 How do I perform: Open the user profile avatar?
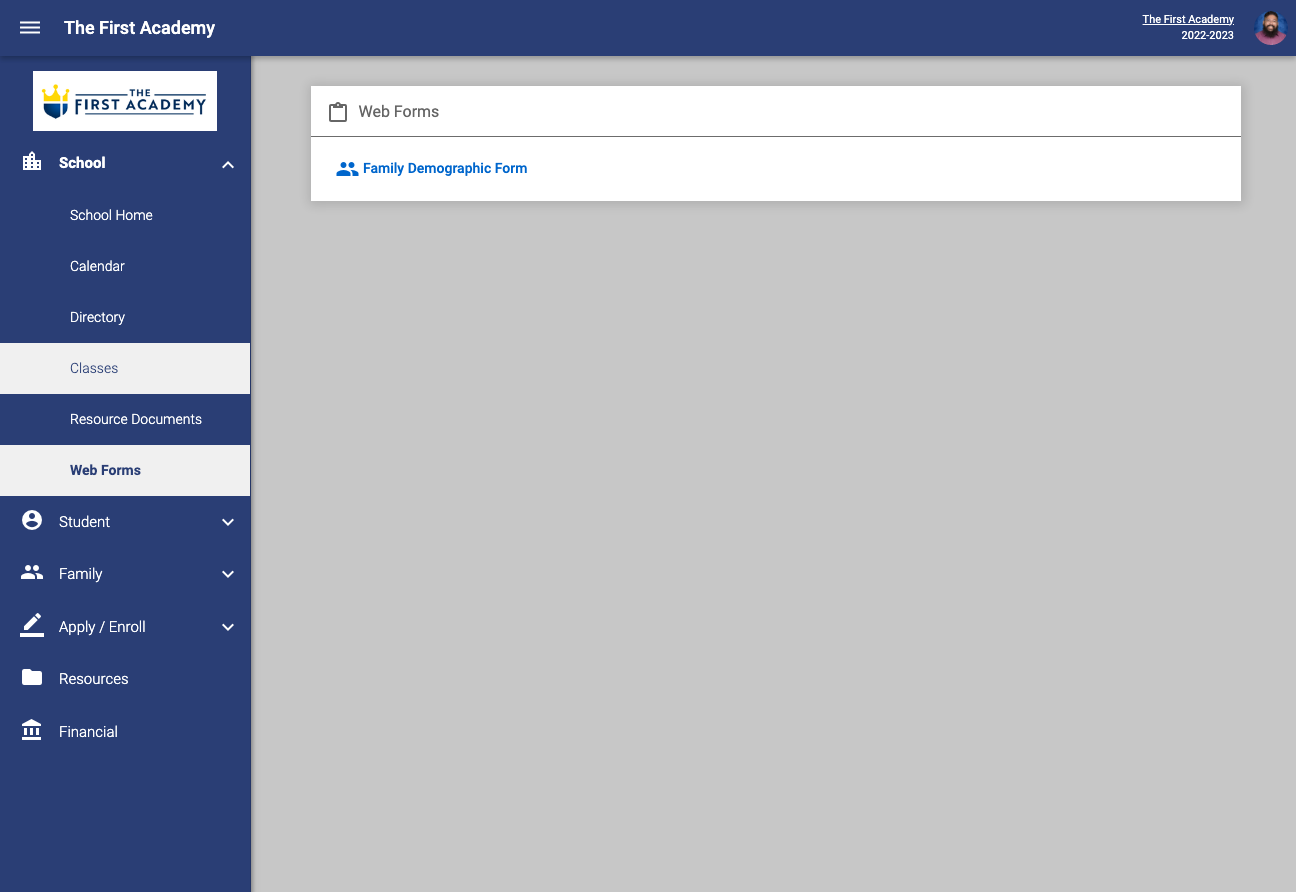[x=1270, y=28]
